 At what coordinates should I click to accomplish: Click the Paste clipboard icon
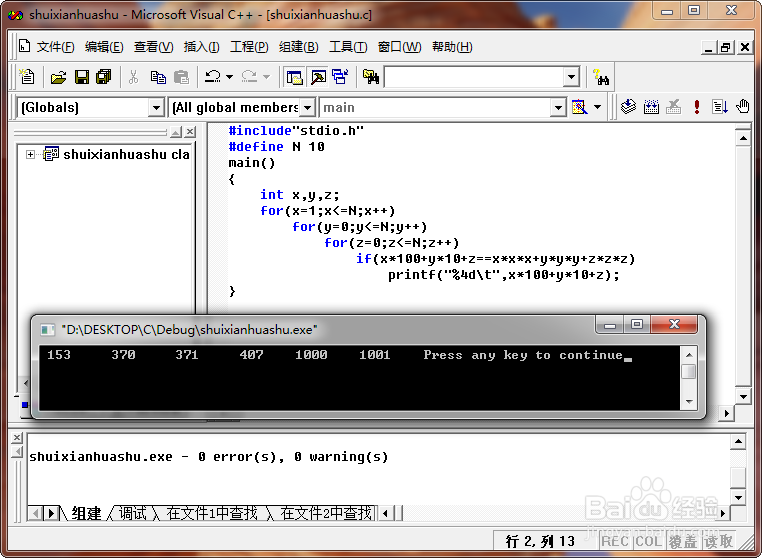[x=181, y=77]
